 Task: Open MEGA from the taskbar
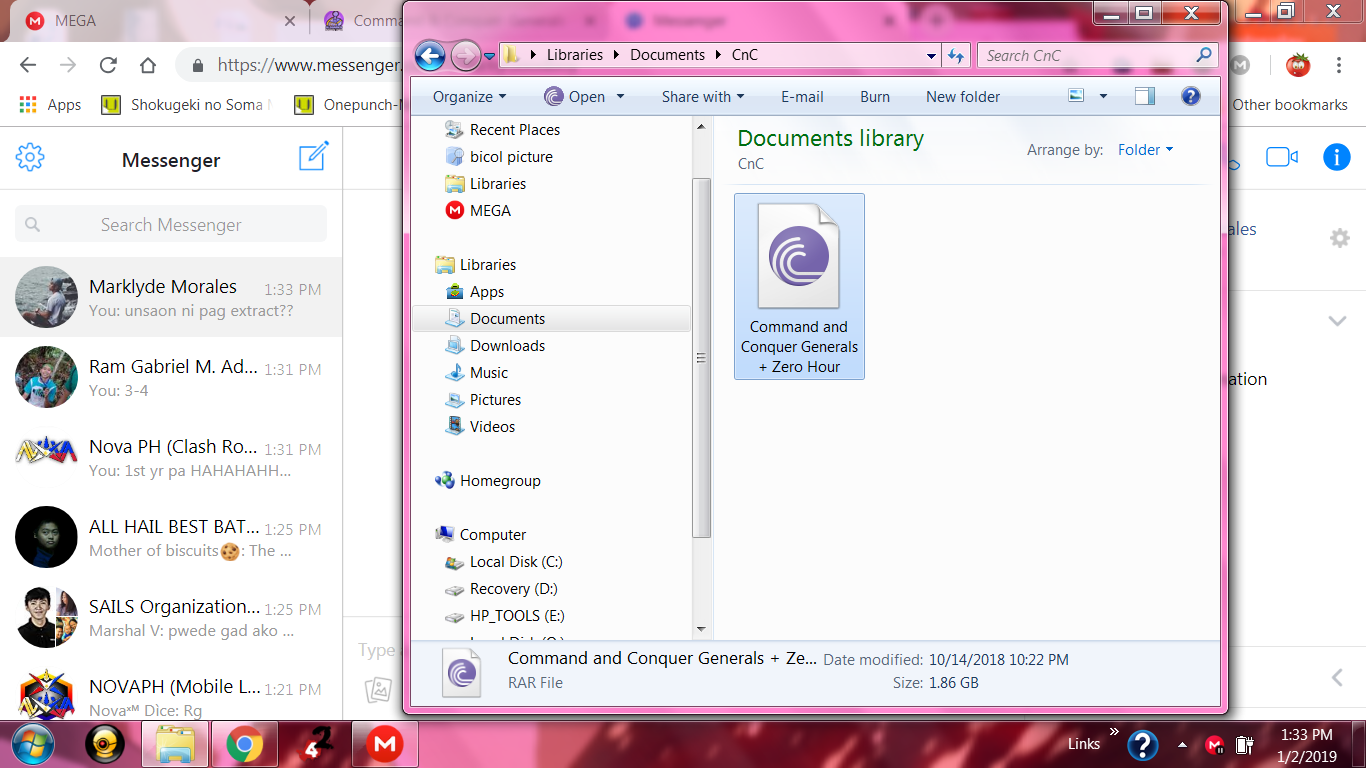pyautogui.click(x=384, y=744)
